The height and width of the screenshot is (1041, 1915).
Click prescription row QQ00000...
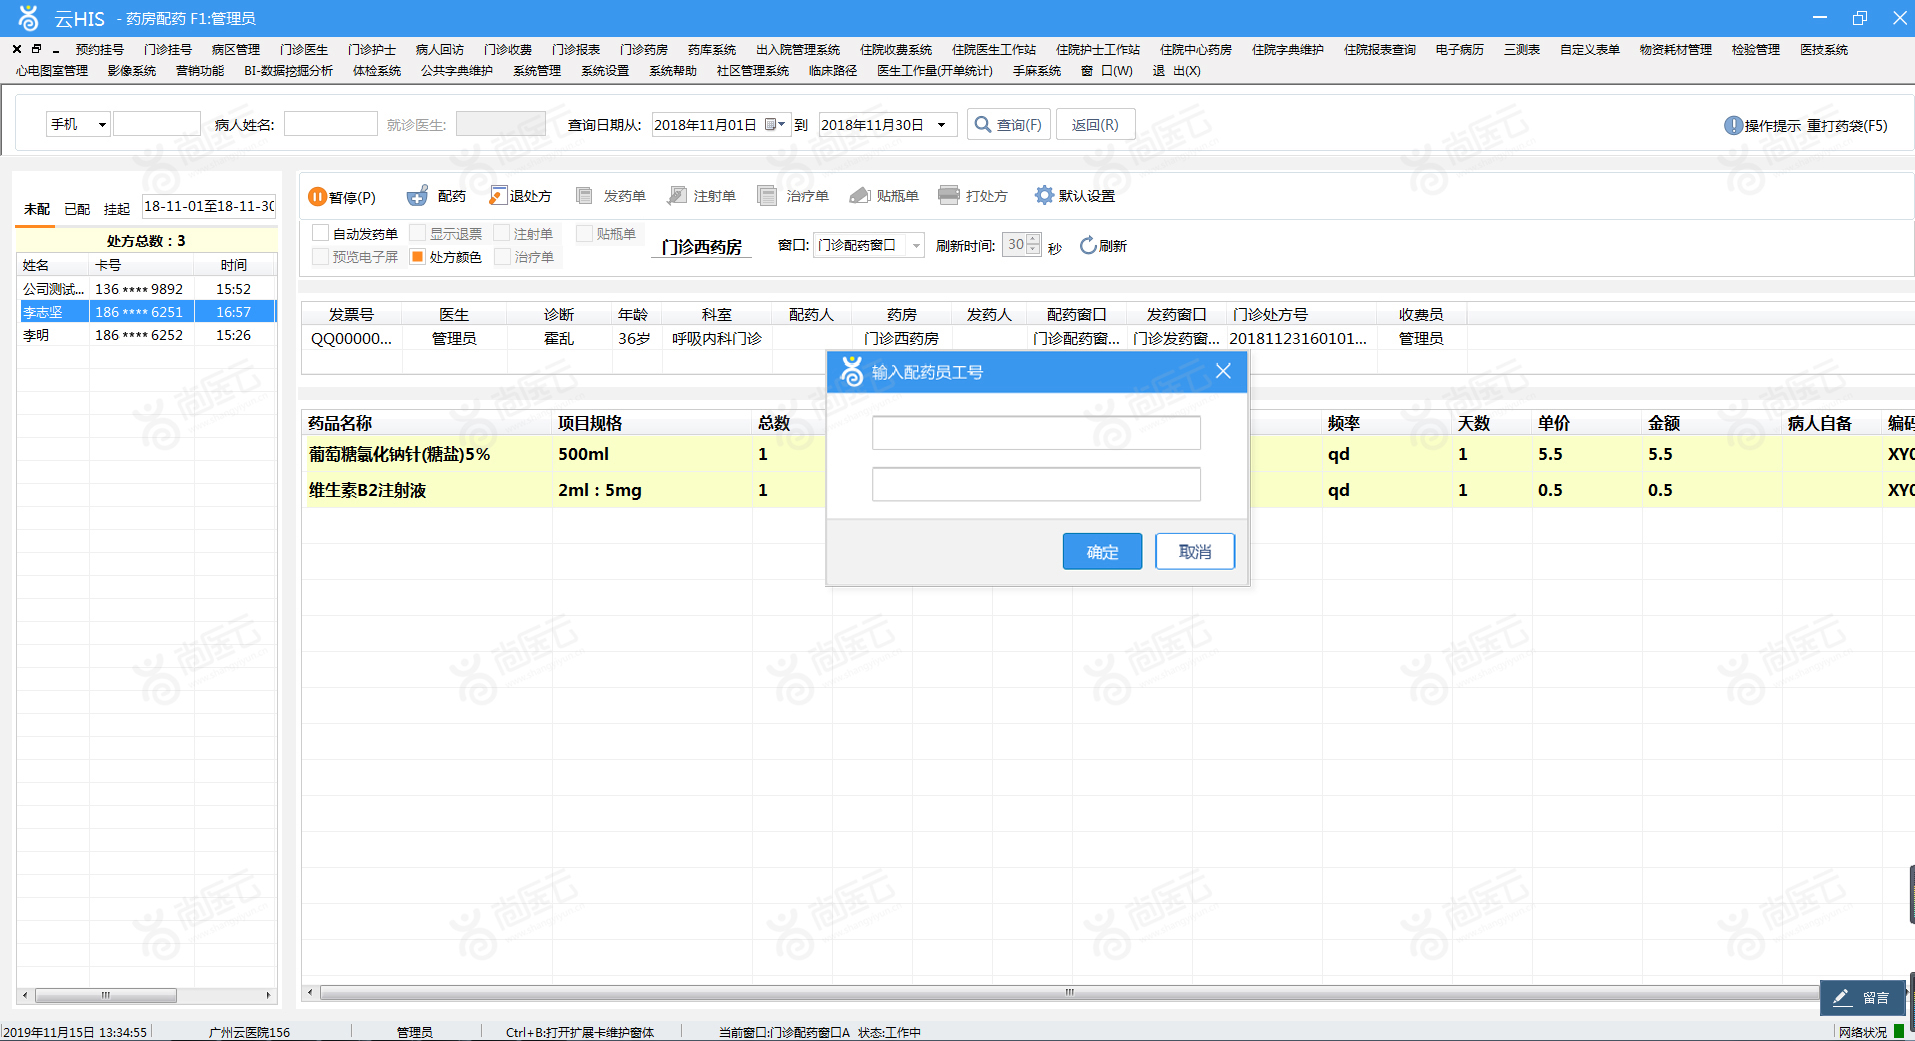coord(884,338)
